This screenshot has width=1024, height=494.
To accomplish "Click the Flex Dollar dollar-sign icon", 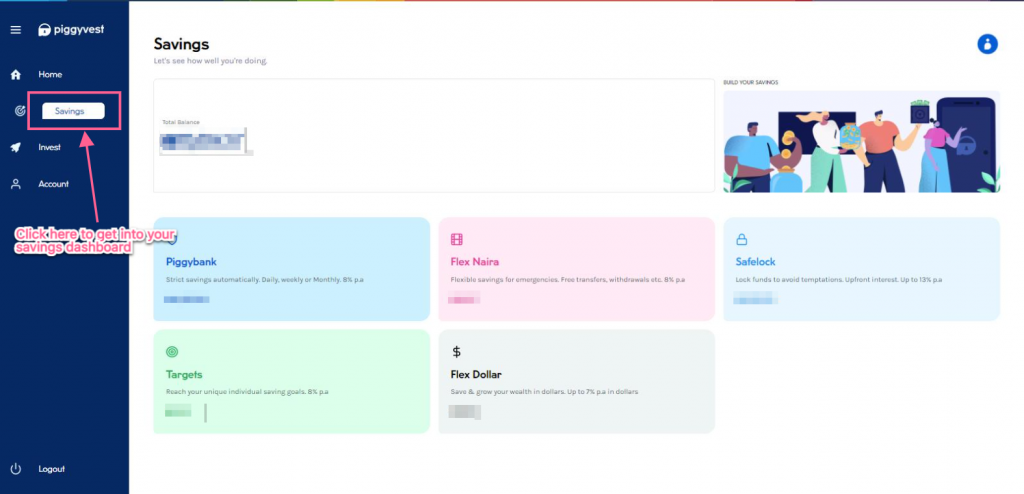I will pos(456,352).
